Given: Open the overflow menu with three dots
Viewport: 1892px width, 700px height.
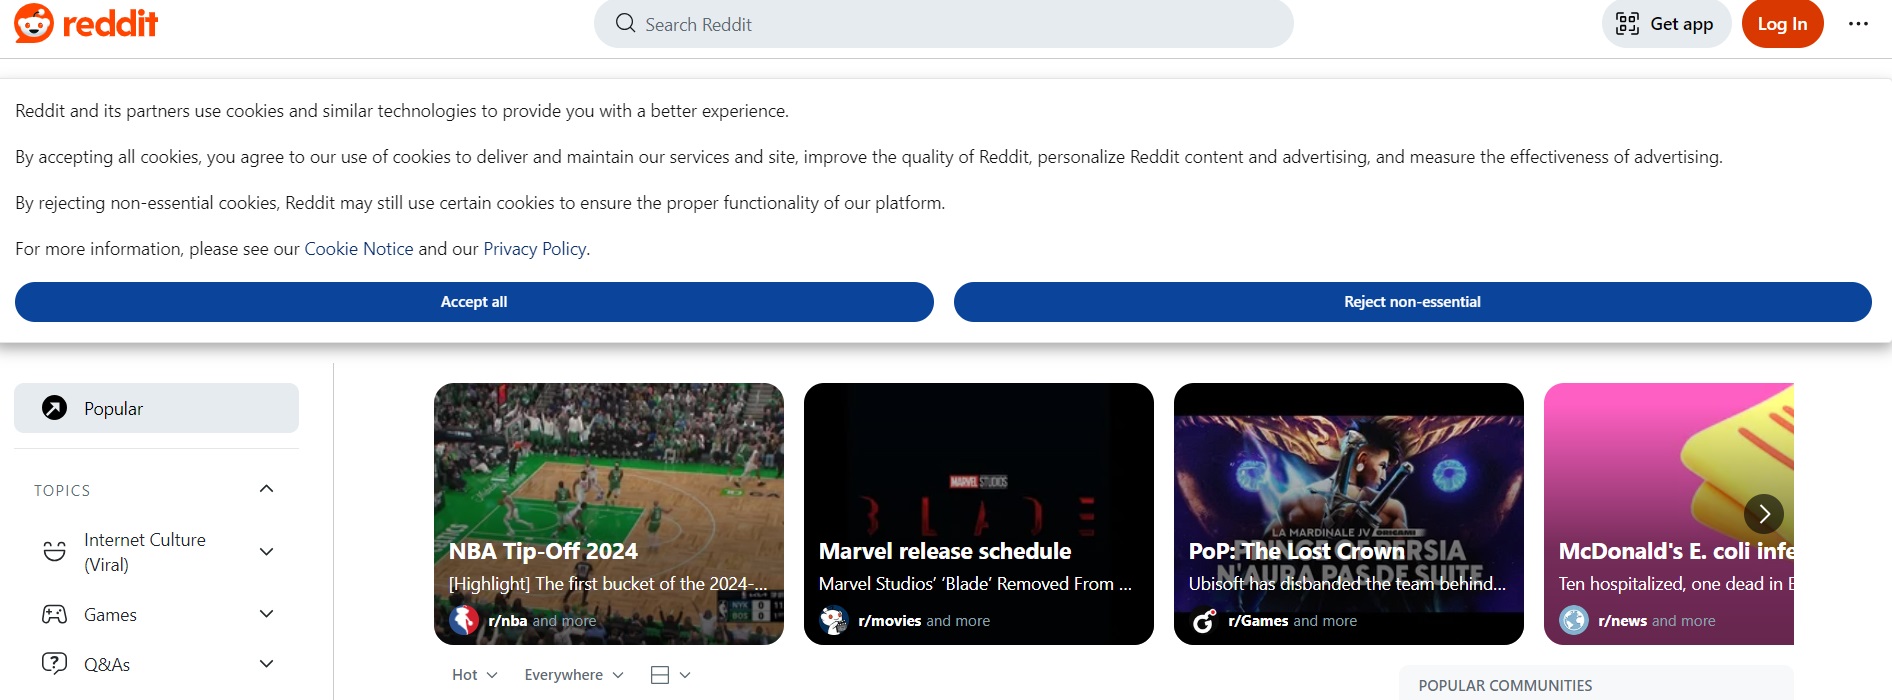Looking at the screenshot, I should tap(1858, 23).
